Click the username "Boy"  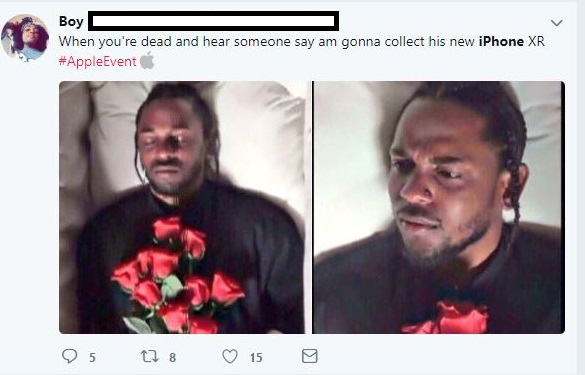coord(71,21)
